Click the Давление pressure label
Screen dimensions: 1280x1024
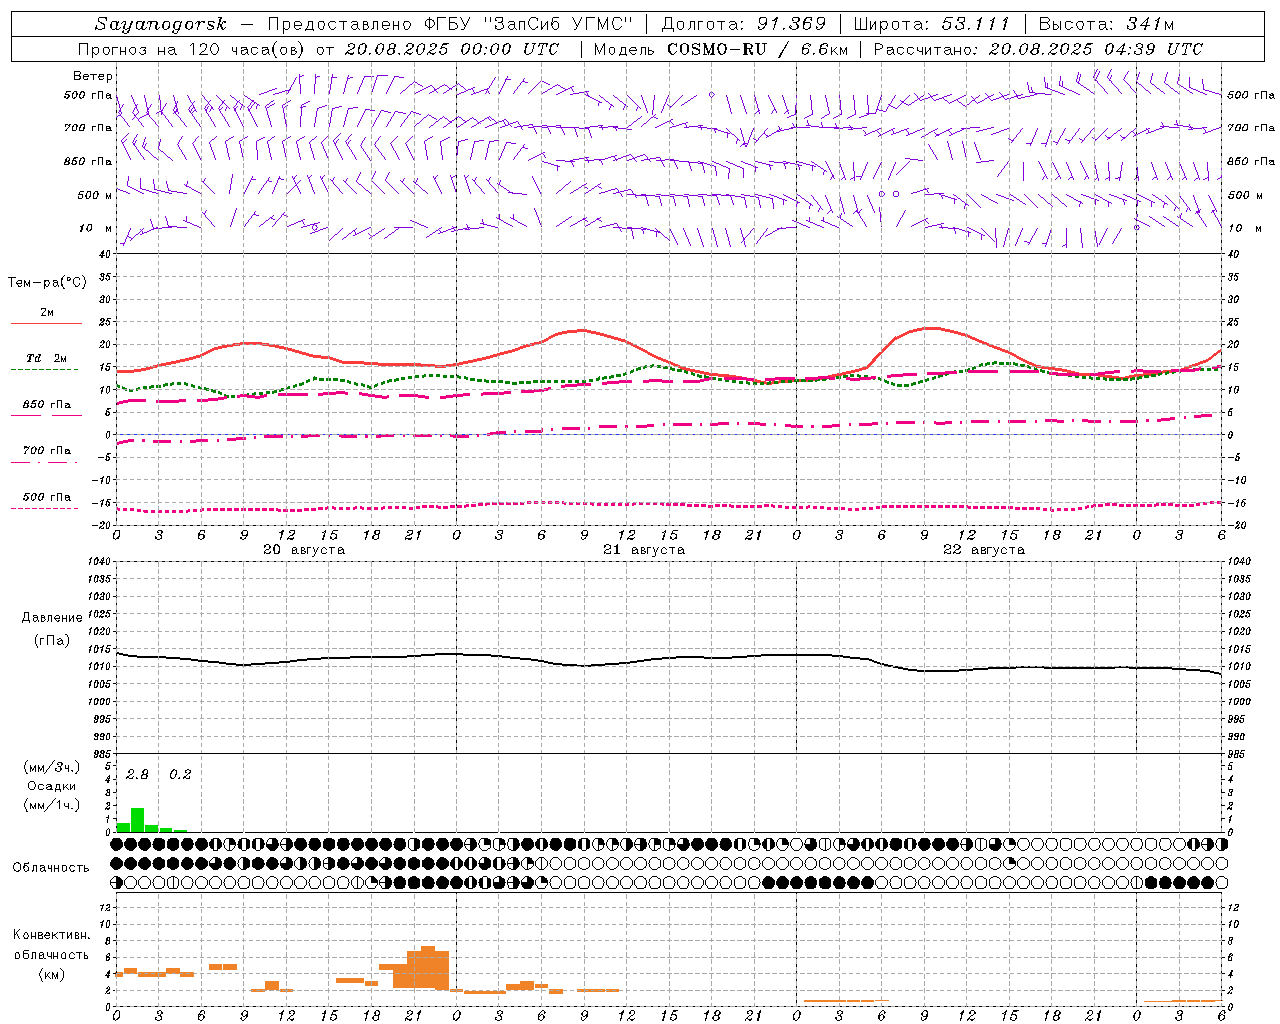click(52, 618)
